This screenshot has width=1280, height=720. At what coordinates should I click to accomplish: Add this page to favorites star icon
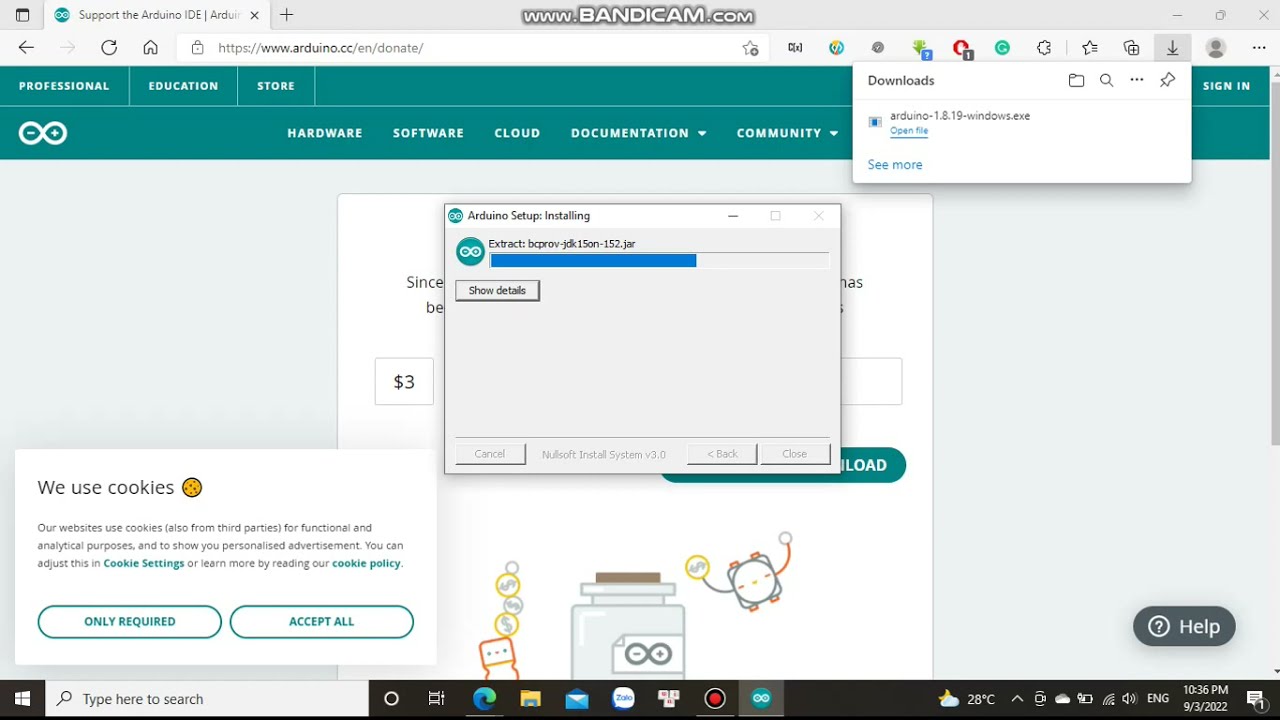pos(750,48)
